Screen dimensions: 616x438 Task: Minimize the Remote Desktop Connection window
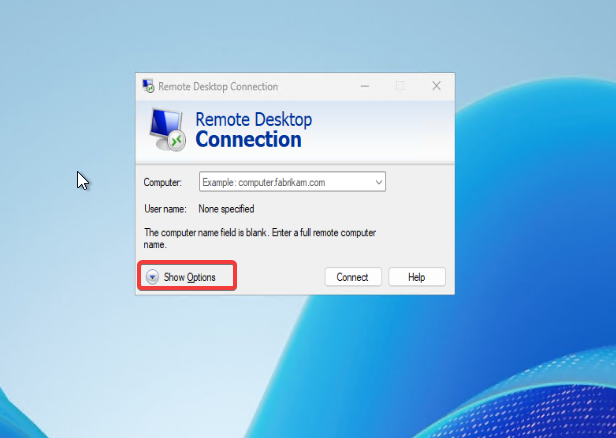[364, 87]
